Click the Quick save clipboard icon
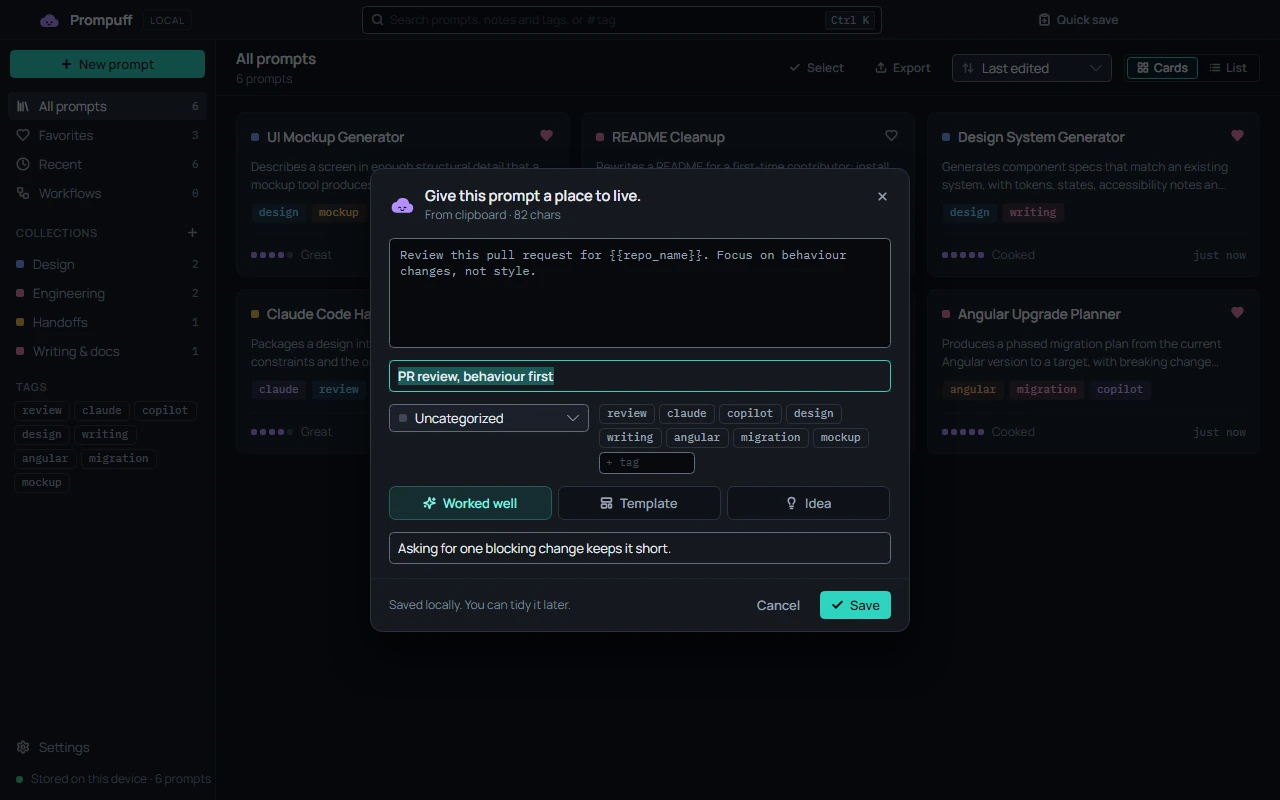The height and width of the screenshot is (800, 1280). click(1044, 20)
